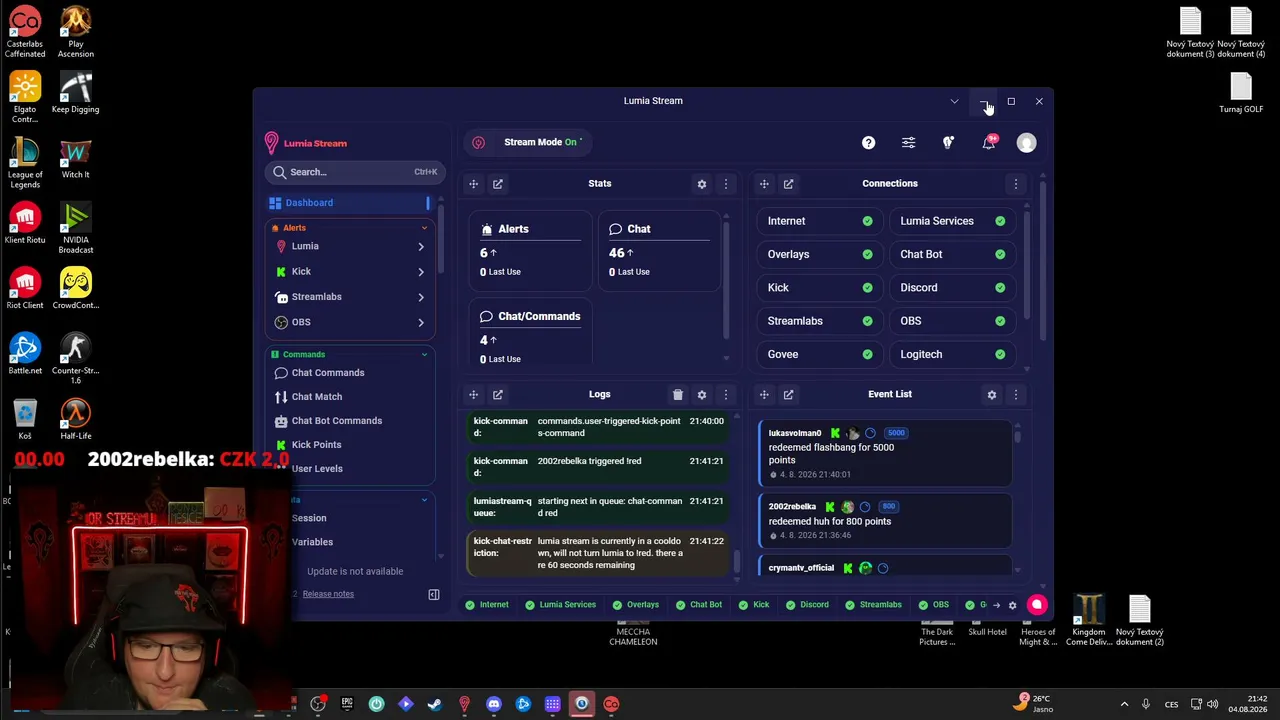Open the notifications bell icon

[988, 143]
